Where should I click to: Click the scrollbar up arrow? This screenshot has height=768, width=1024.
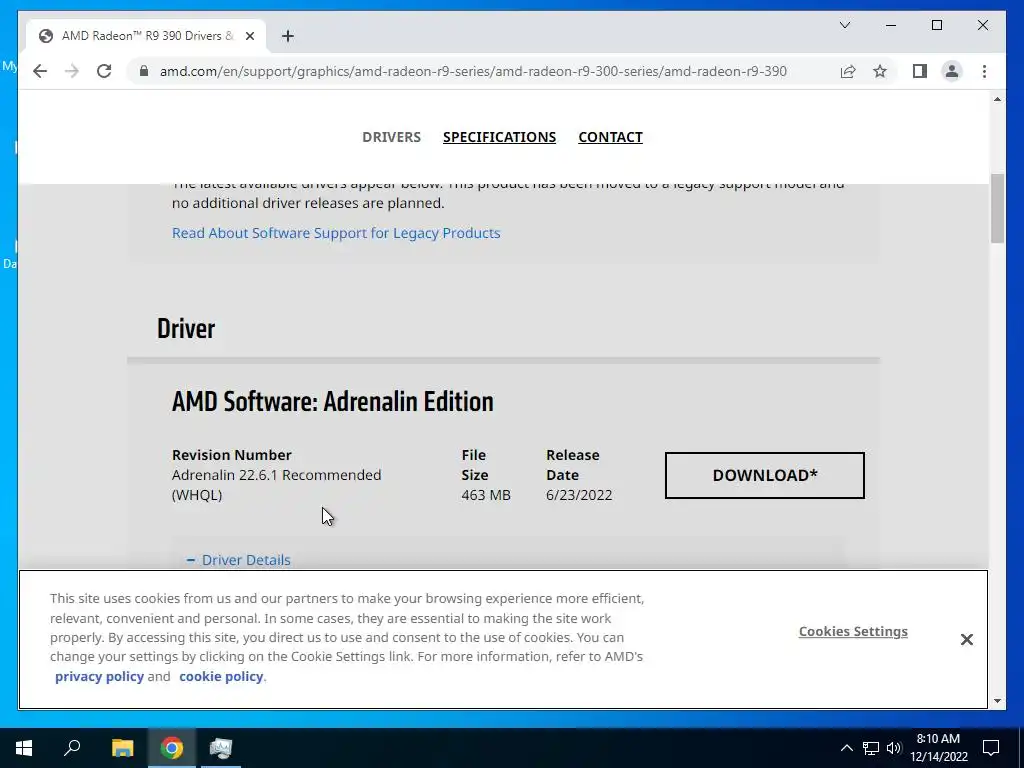pyautogui.click(x=997, y=99)
